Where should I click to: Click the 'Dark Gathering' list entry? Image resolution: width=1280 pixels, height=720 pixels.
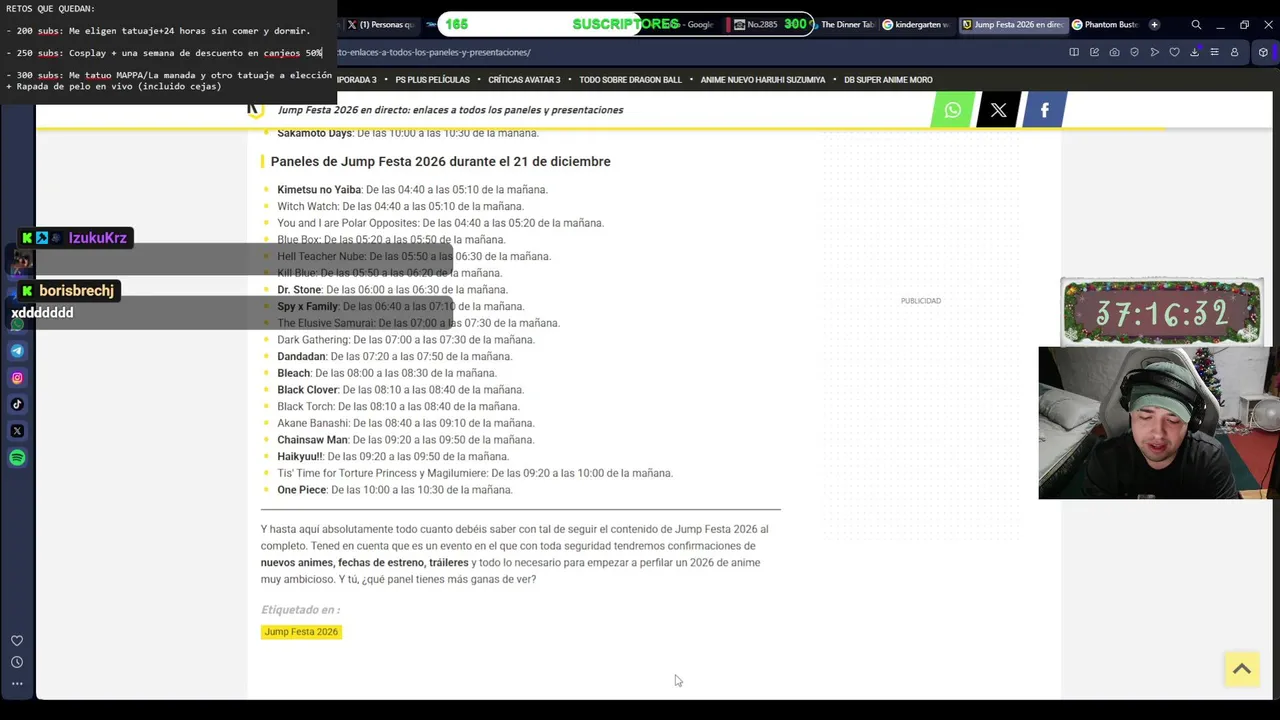406,340
